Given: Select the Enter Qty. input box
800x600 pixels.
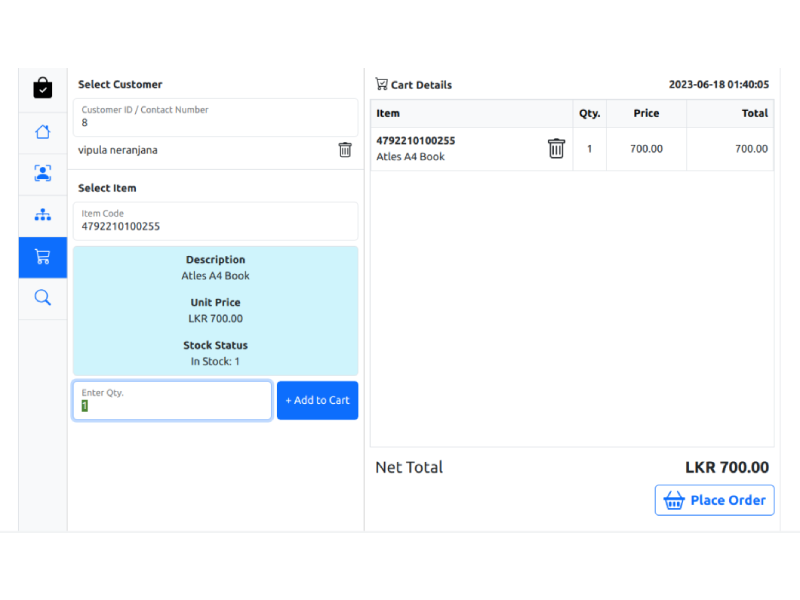Looking at the screenshot, I should coord(172,401).
